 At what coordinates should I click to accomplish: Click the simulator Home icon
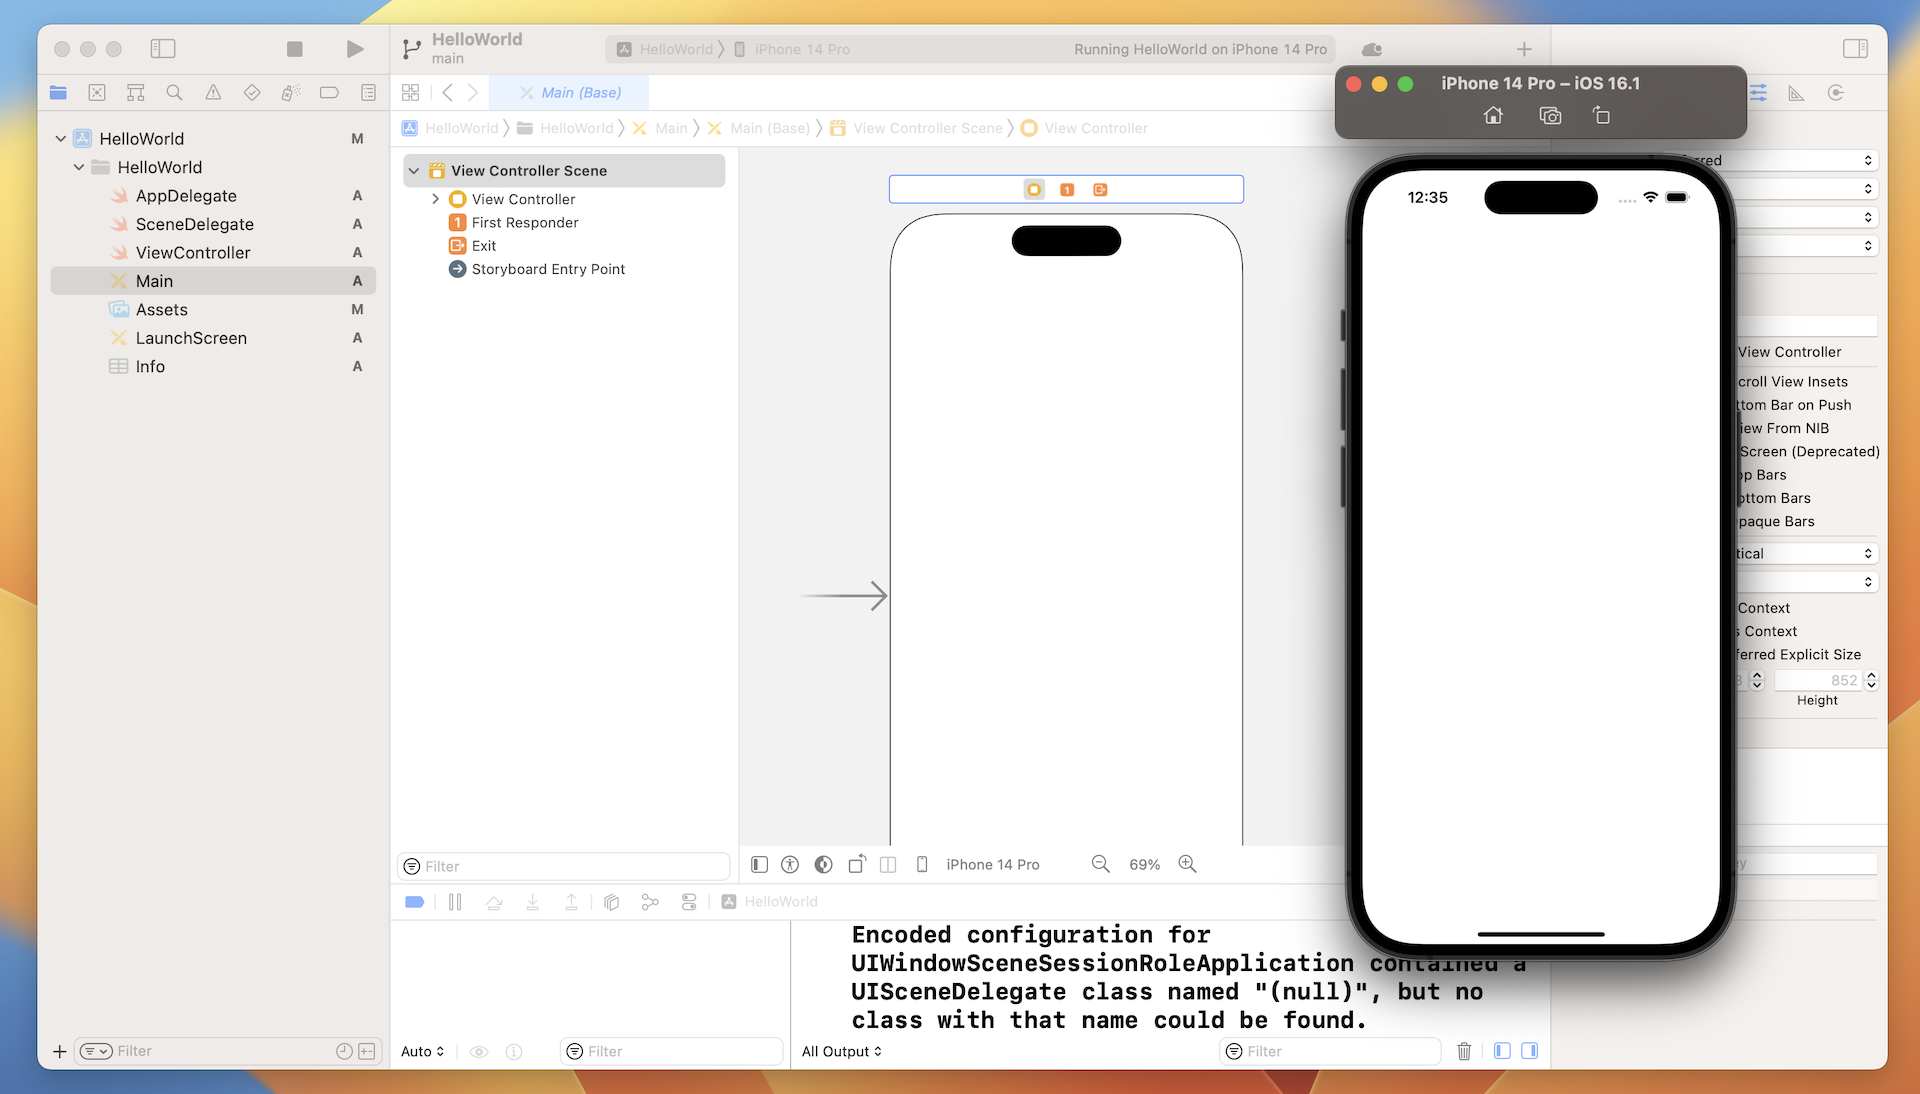(x=1493, y=116)
